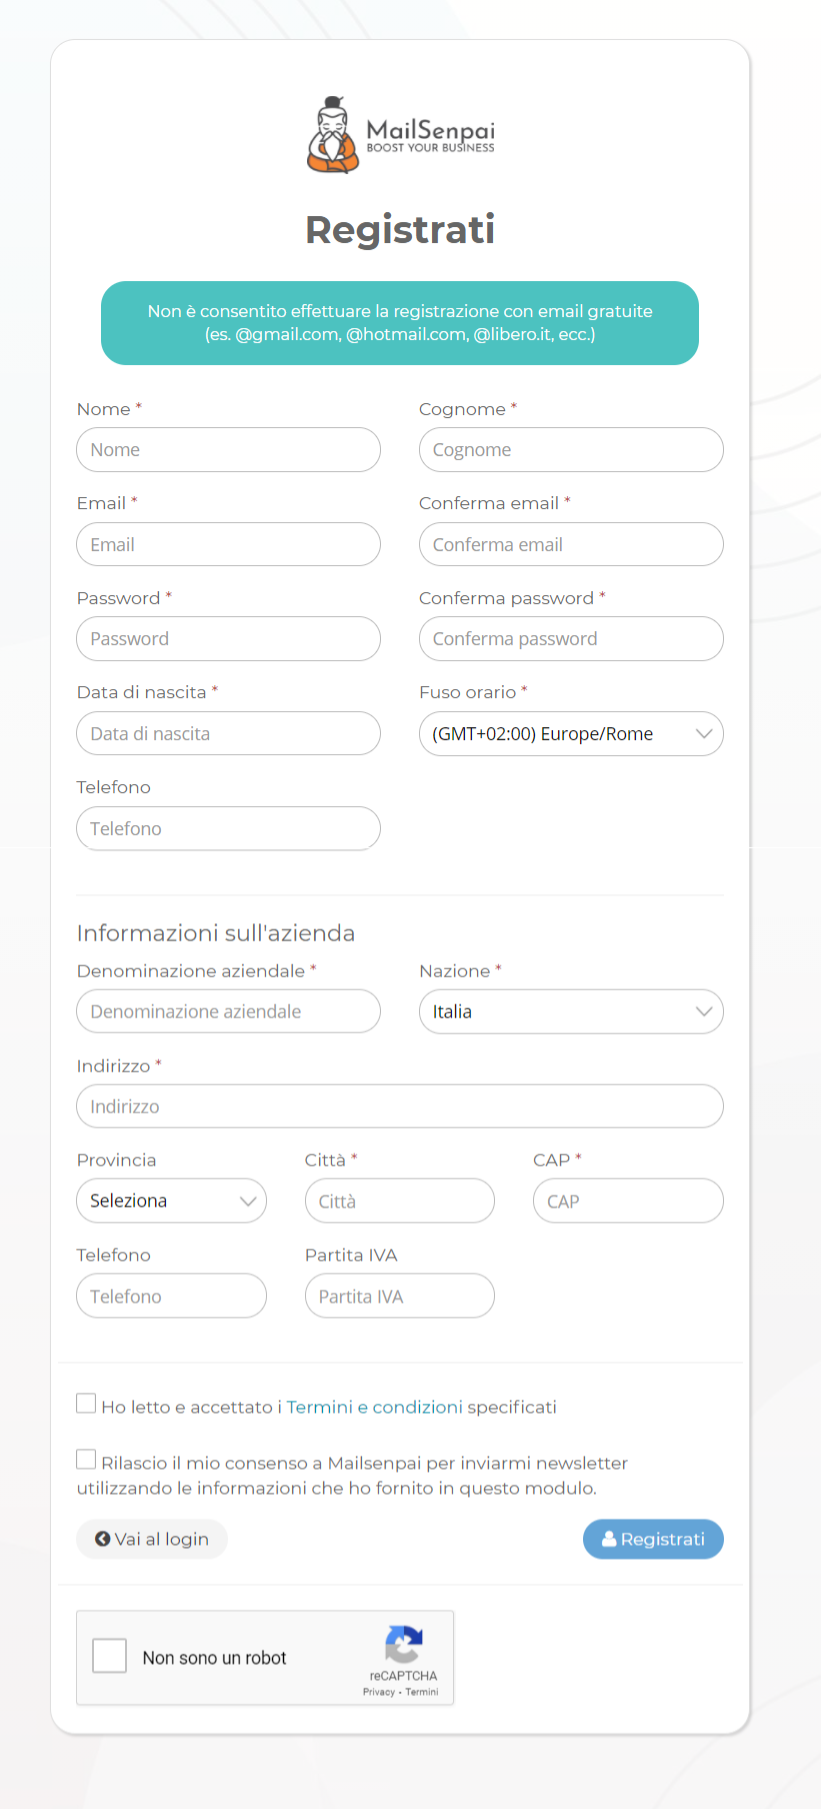Viewport: 821px width, 1809px height.
Task: Focus the Nome input field
Action: coord(228,450)
